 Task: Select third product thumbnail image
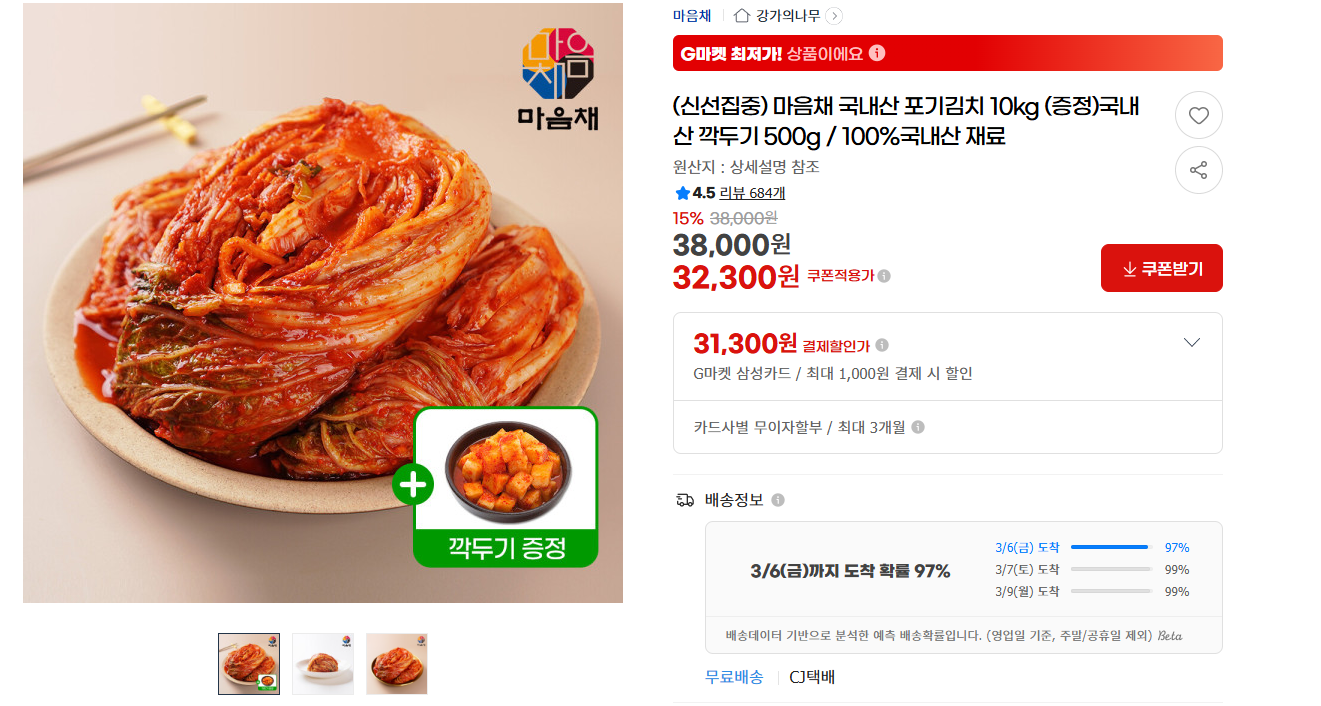tap(397, 664)
